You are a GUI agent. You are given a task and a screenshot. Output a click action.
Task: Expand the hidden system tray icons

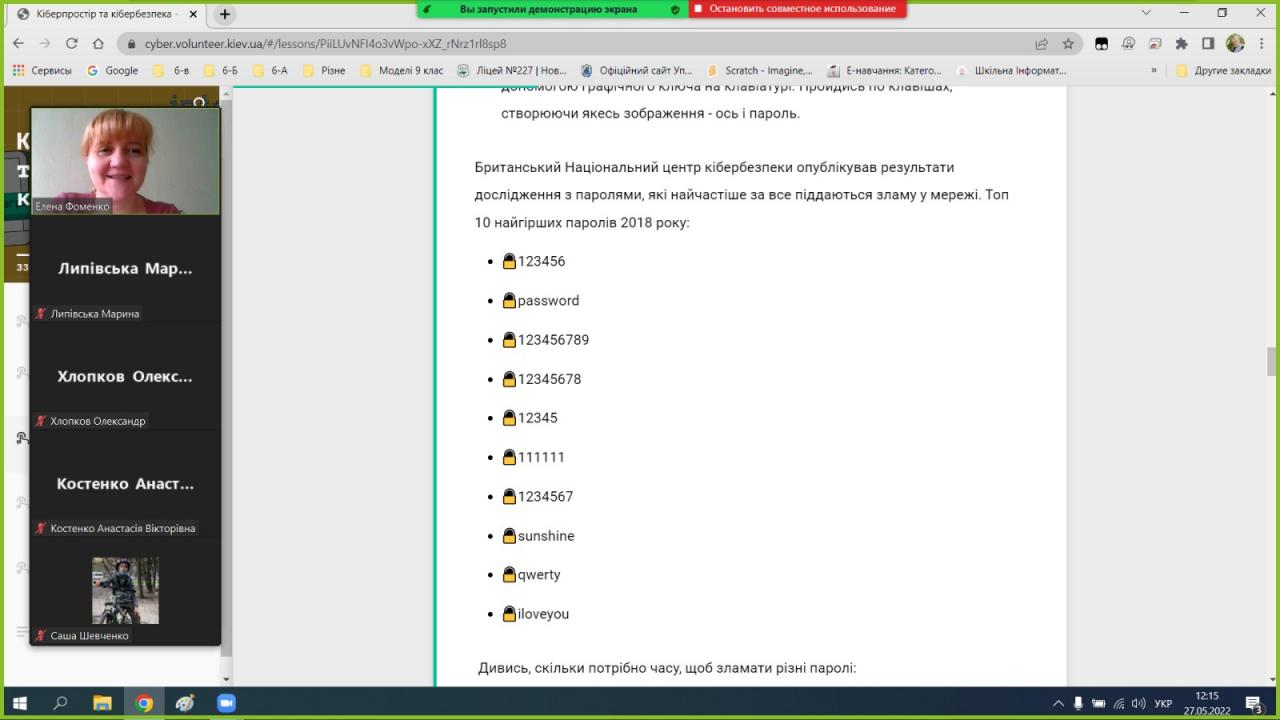1058,703
